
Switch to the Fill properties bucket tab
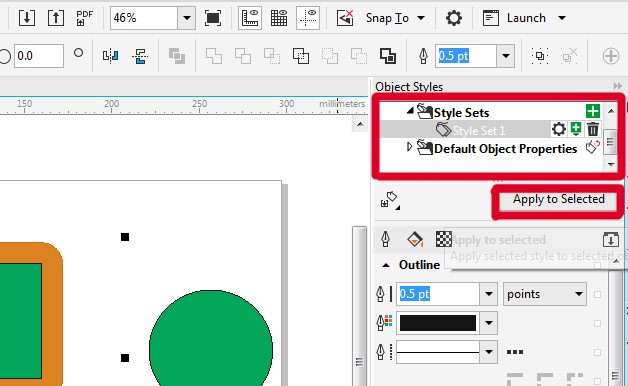[x=415, y=239]
